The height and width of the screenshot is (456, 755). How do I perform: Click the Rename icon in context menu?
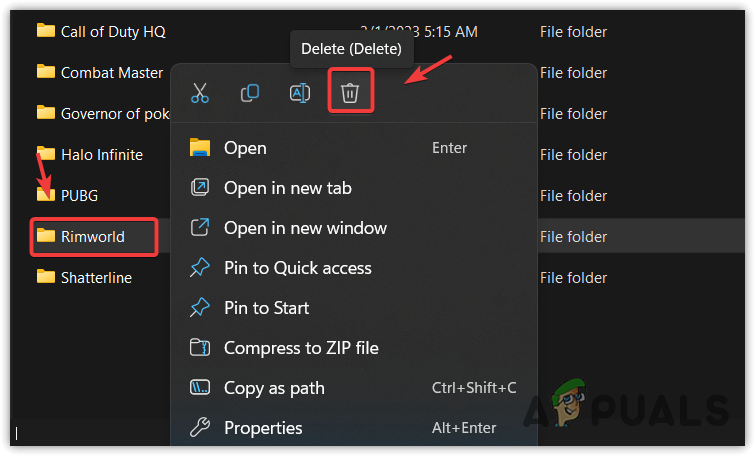coord(299,93)
